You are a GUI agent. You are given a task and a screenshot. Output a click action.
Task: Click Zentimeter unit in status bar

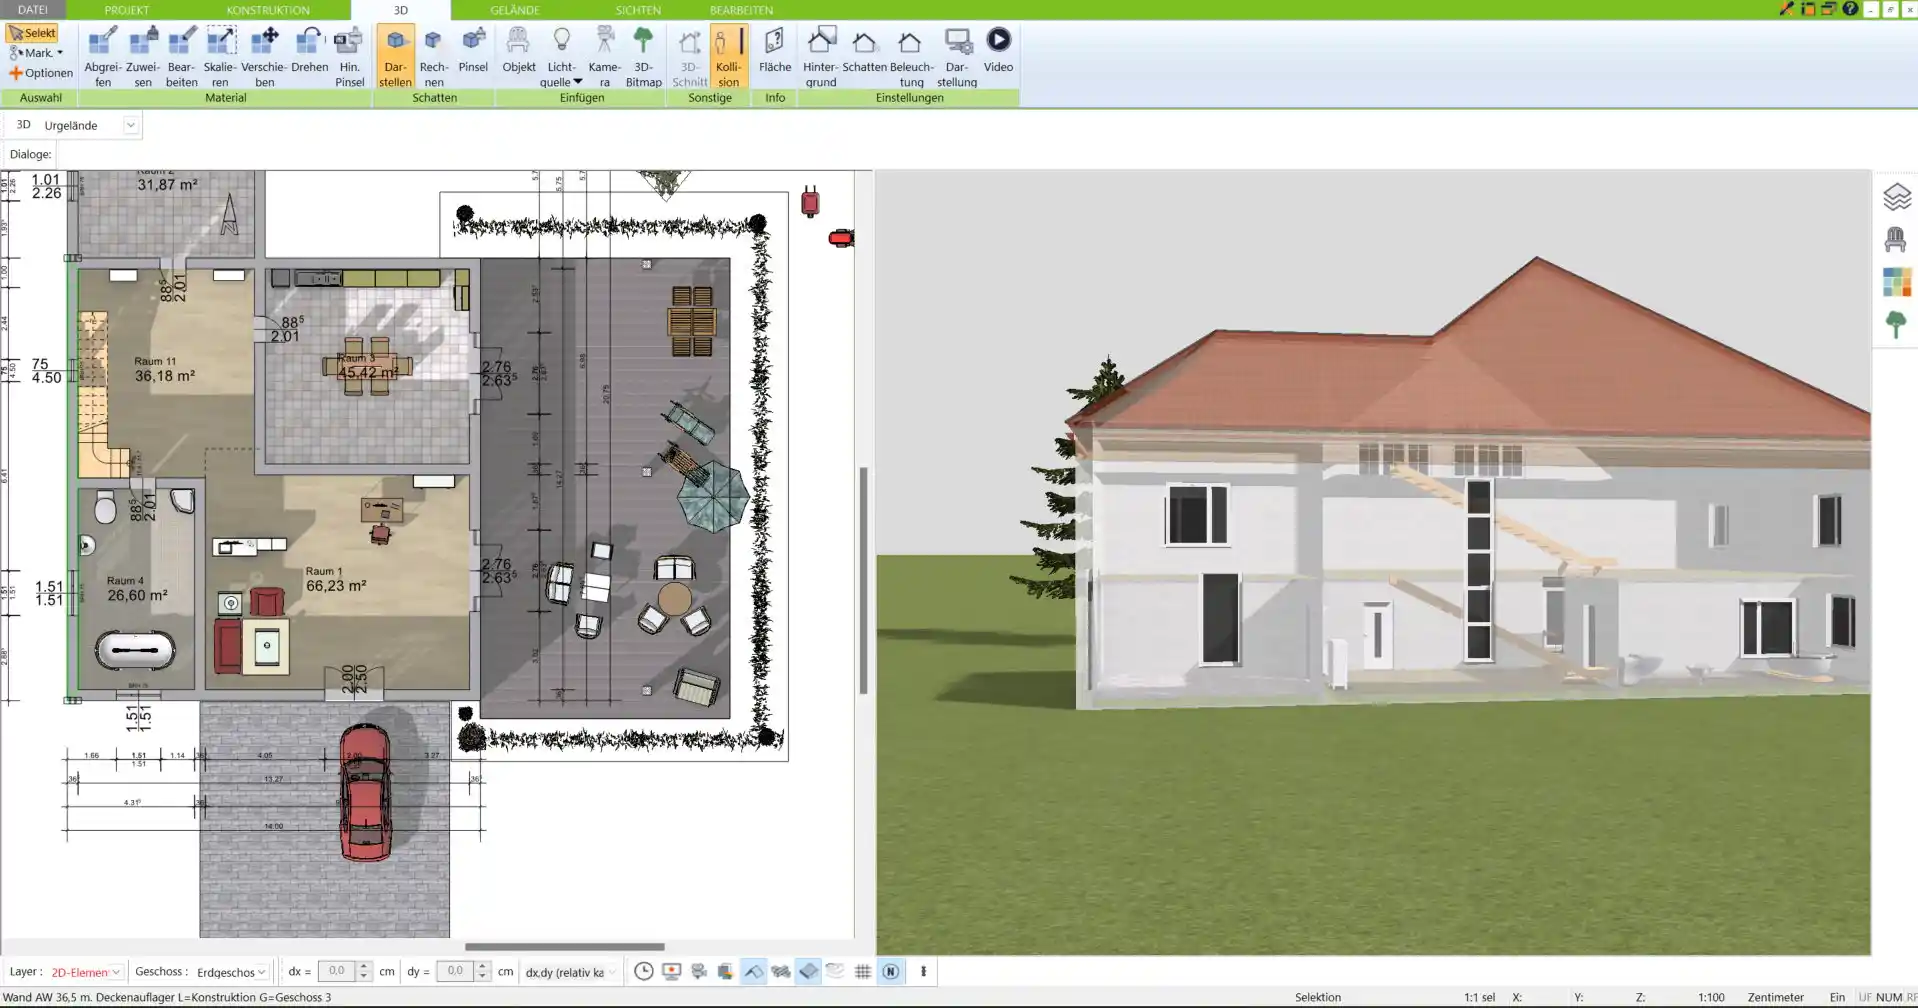(x=1775, y=997)
